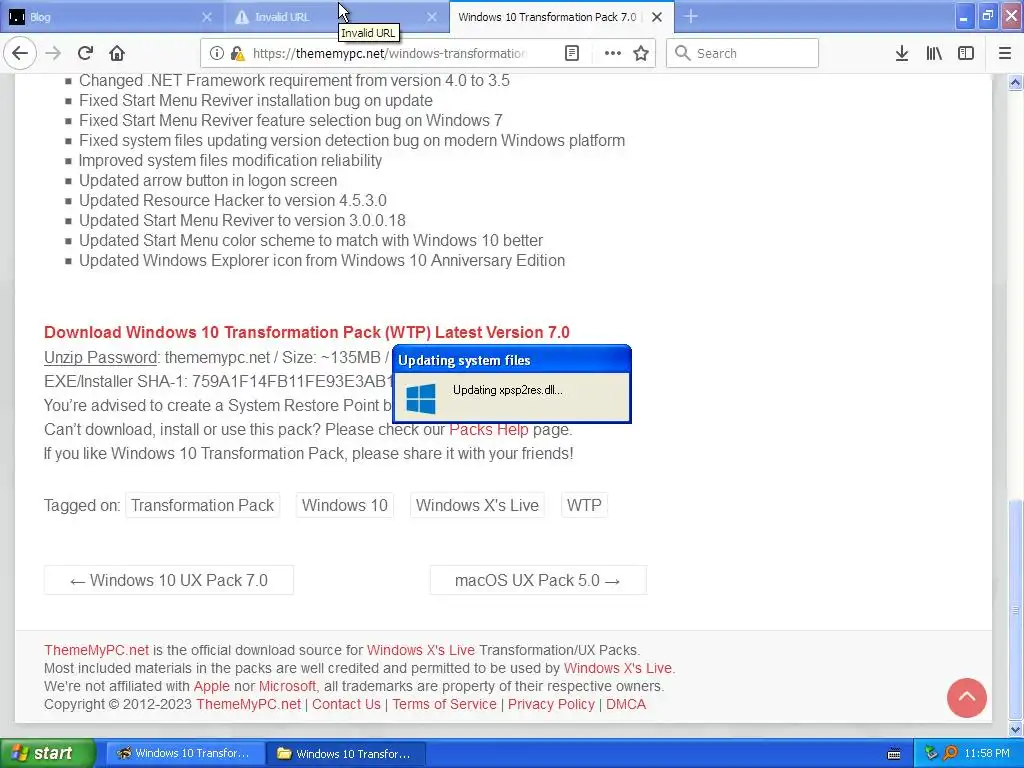Open the Firefox hamburger menu

[1005, 54]
